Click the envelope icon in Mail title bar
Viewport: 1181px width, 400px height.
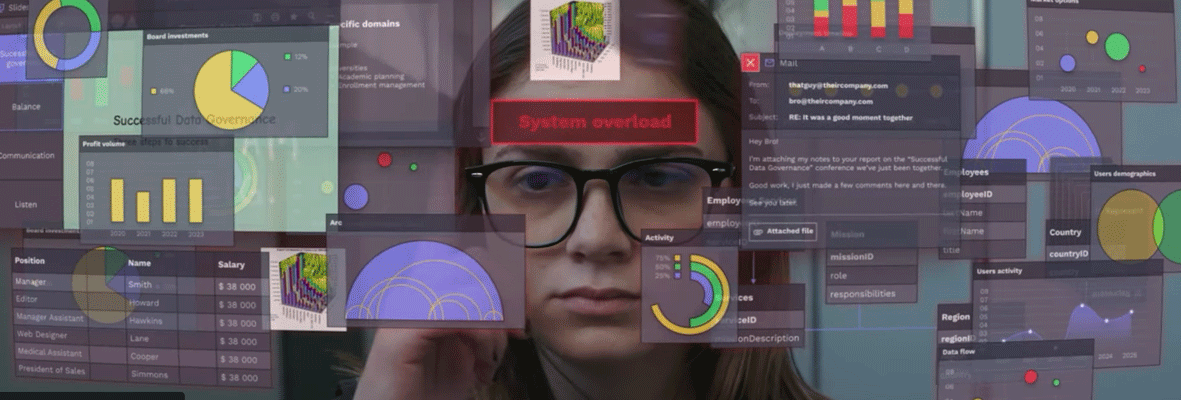pos(770,63)
